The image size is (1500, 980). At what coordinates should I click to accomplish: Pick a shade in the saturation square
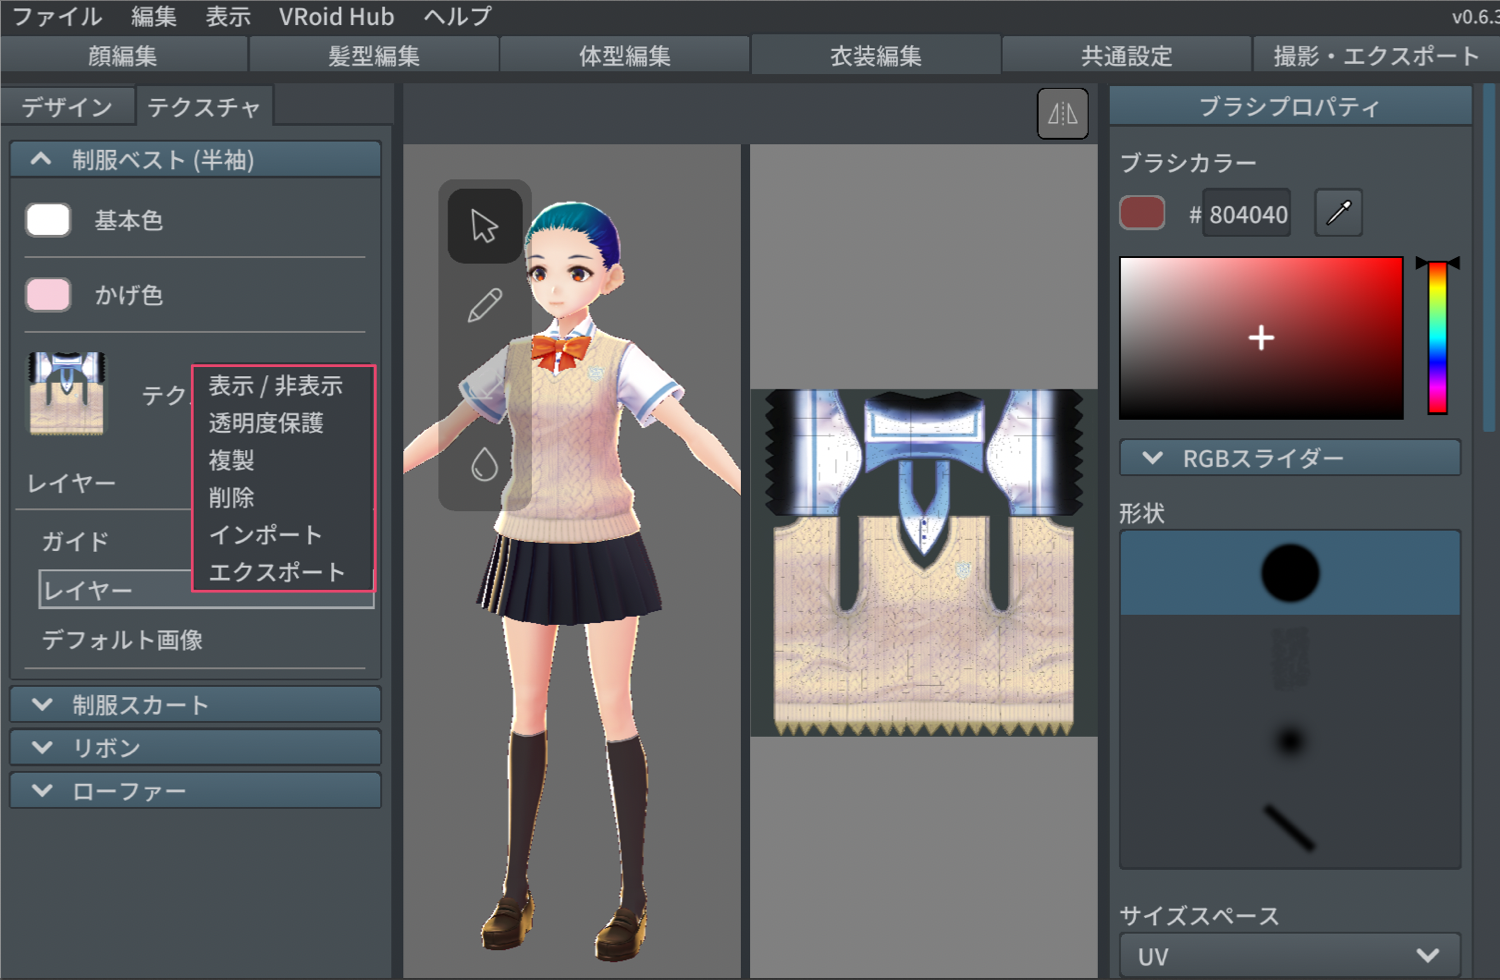(1261, 338)
